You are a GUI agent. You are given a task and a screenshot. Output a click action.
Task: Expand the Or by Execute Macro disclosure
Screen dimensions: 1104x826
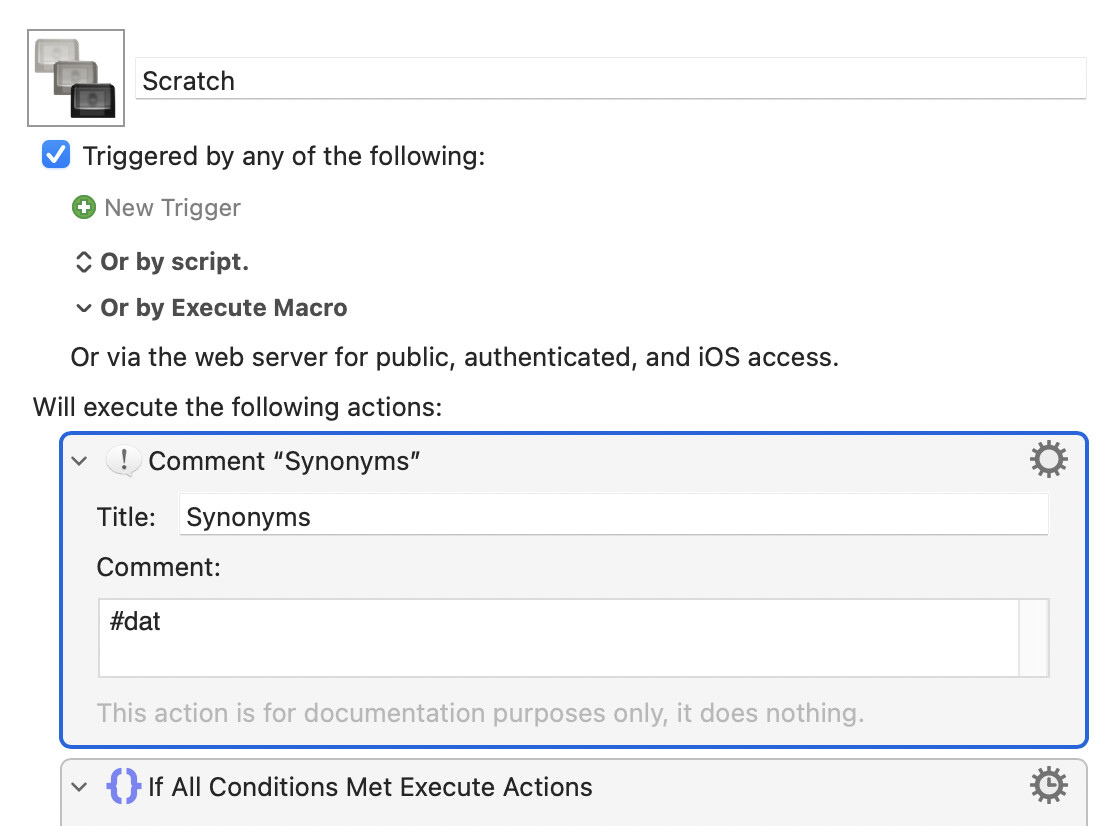83,308
